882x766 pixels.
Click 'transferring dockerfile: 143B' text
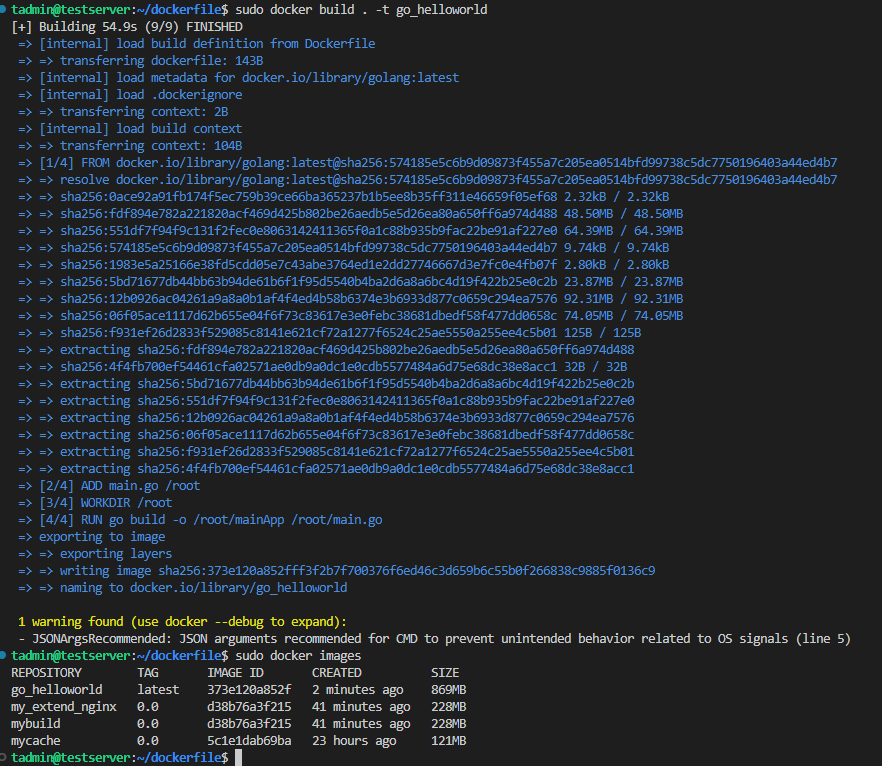point(161,61)
